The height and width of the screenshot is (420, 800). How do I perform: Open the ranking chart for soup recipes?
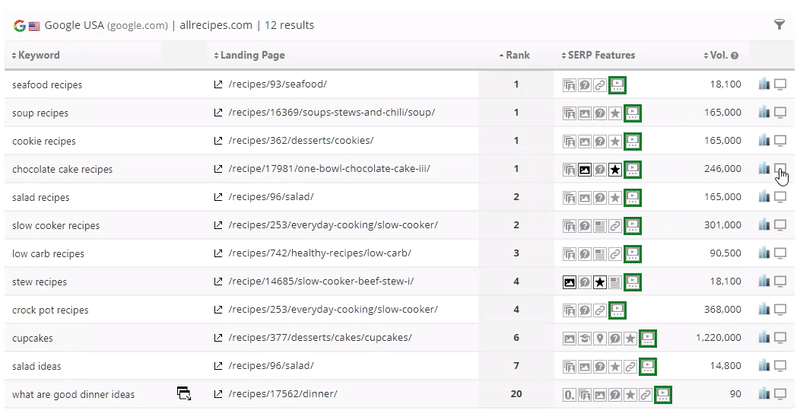click(764, 113)
